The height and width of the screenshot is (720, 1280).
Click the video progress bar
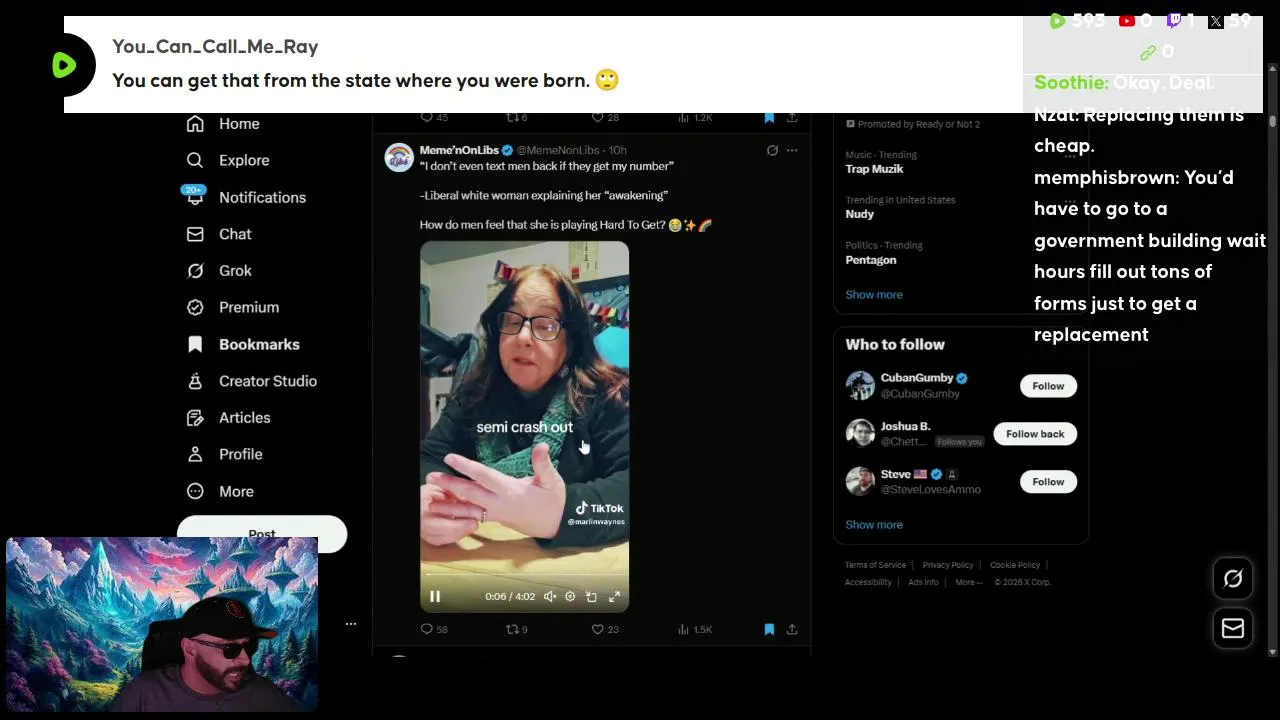pos(524,575)
